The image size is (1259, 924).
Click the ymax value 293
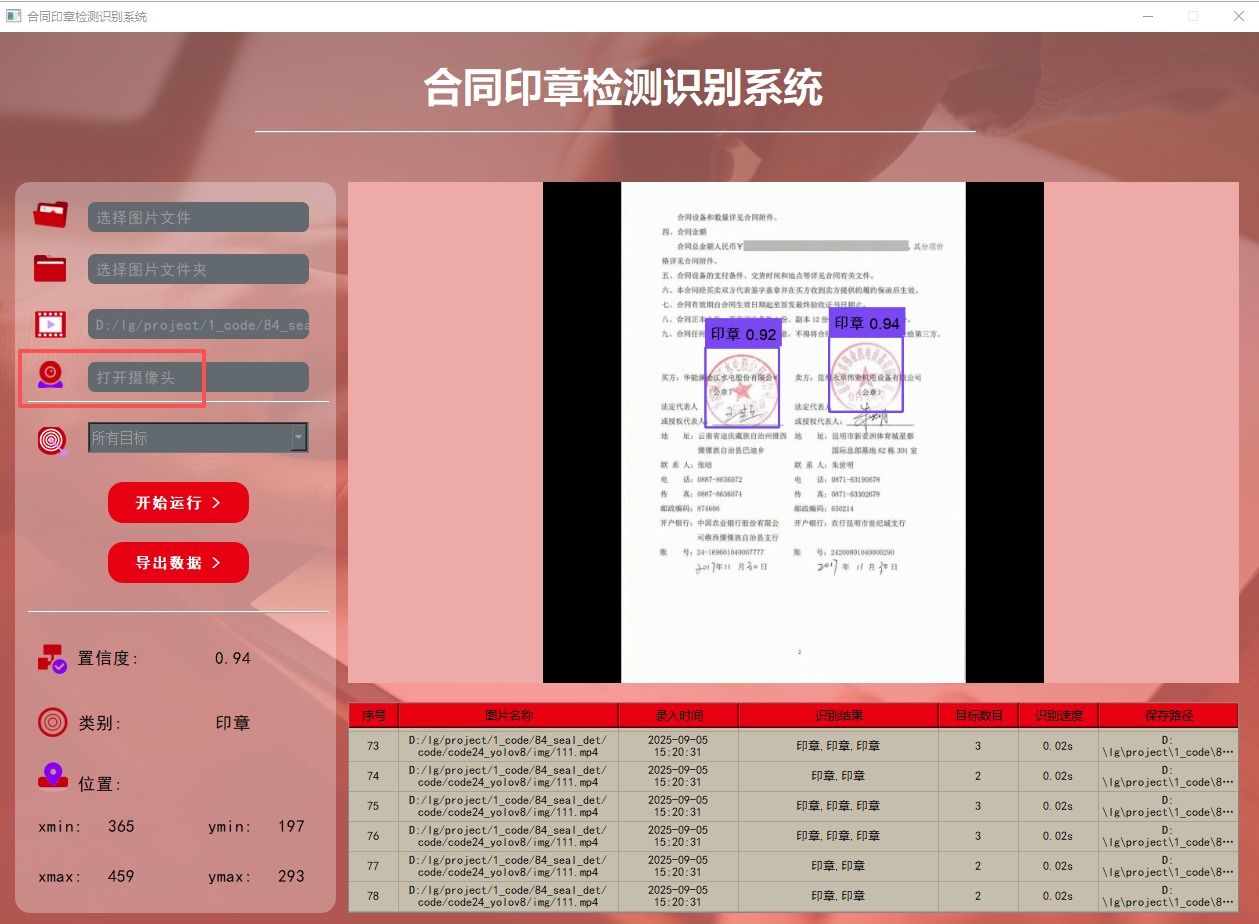(291, 876)
